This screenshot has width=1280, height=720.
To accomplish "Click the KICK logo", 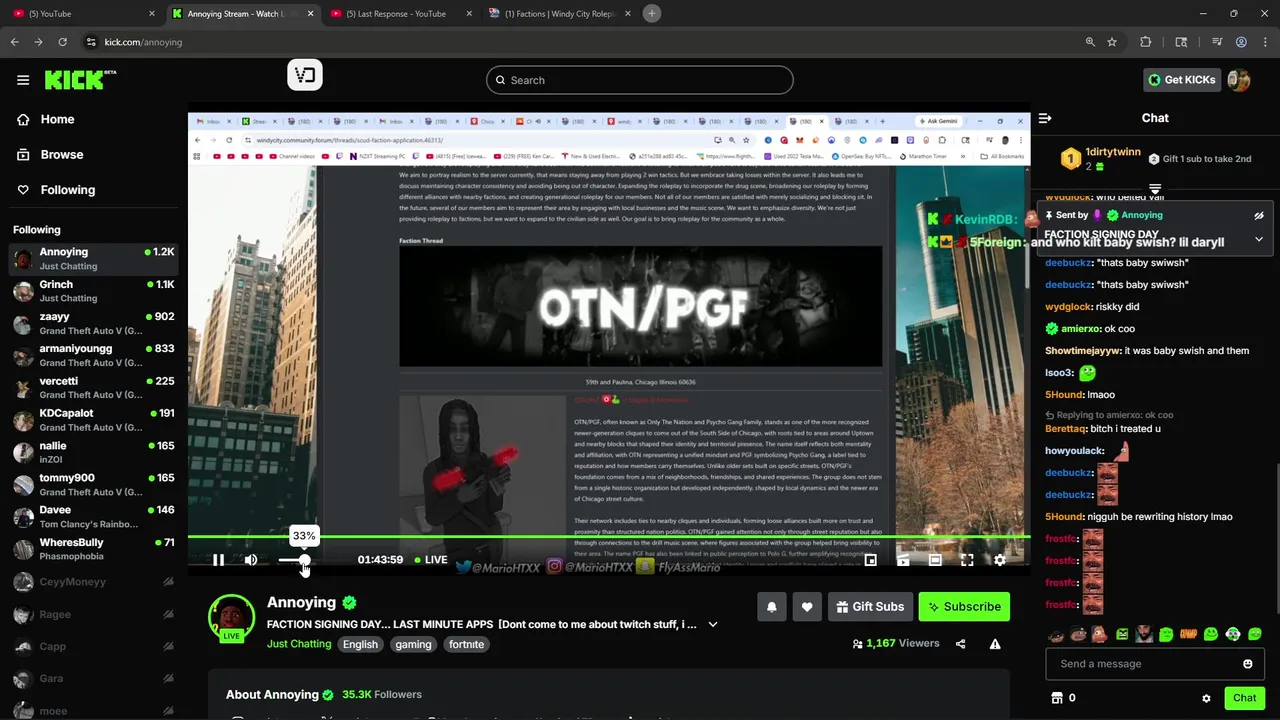I will [x=79, y=80].
